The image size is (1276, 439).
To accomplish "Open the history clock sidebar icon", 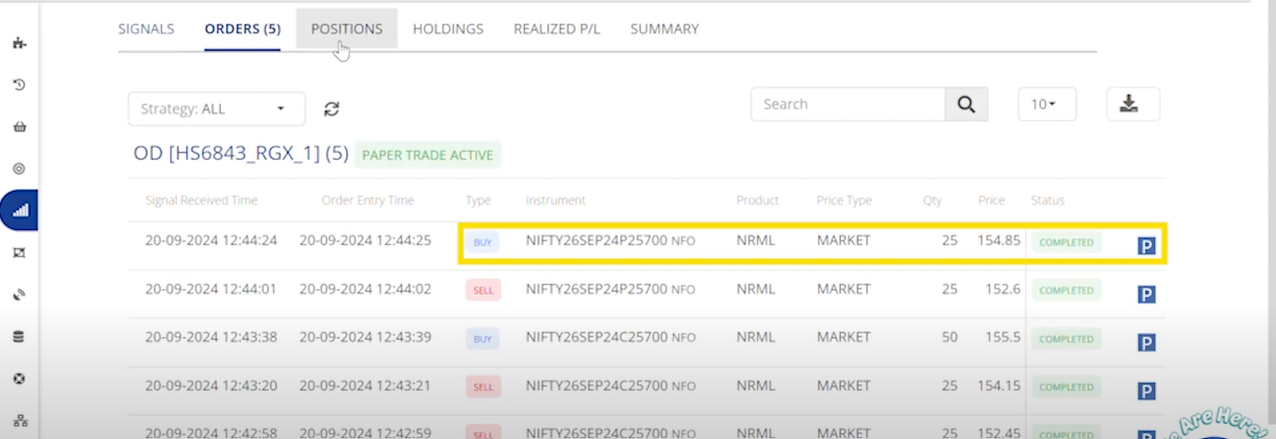I will pyautogui.click(x=18, y=85).
